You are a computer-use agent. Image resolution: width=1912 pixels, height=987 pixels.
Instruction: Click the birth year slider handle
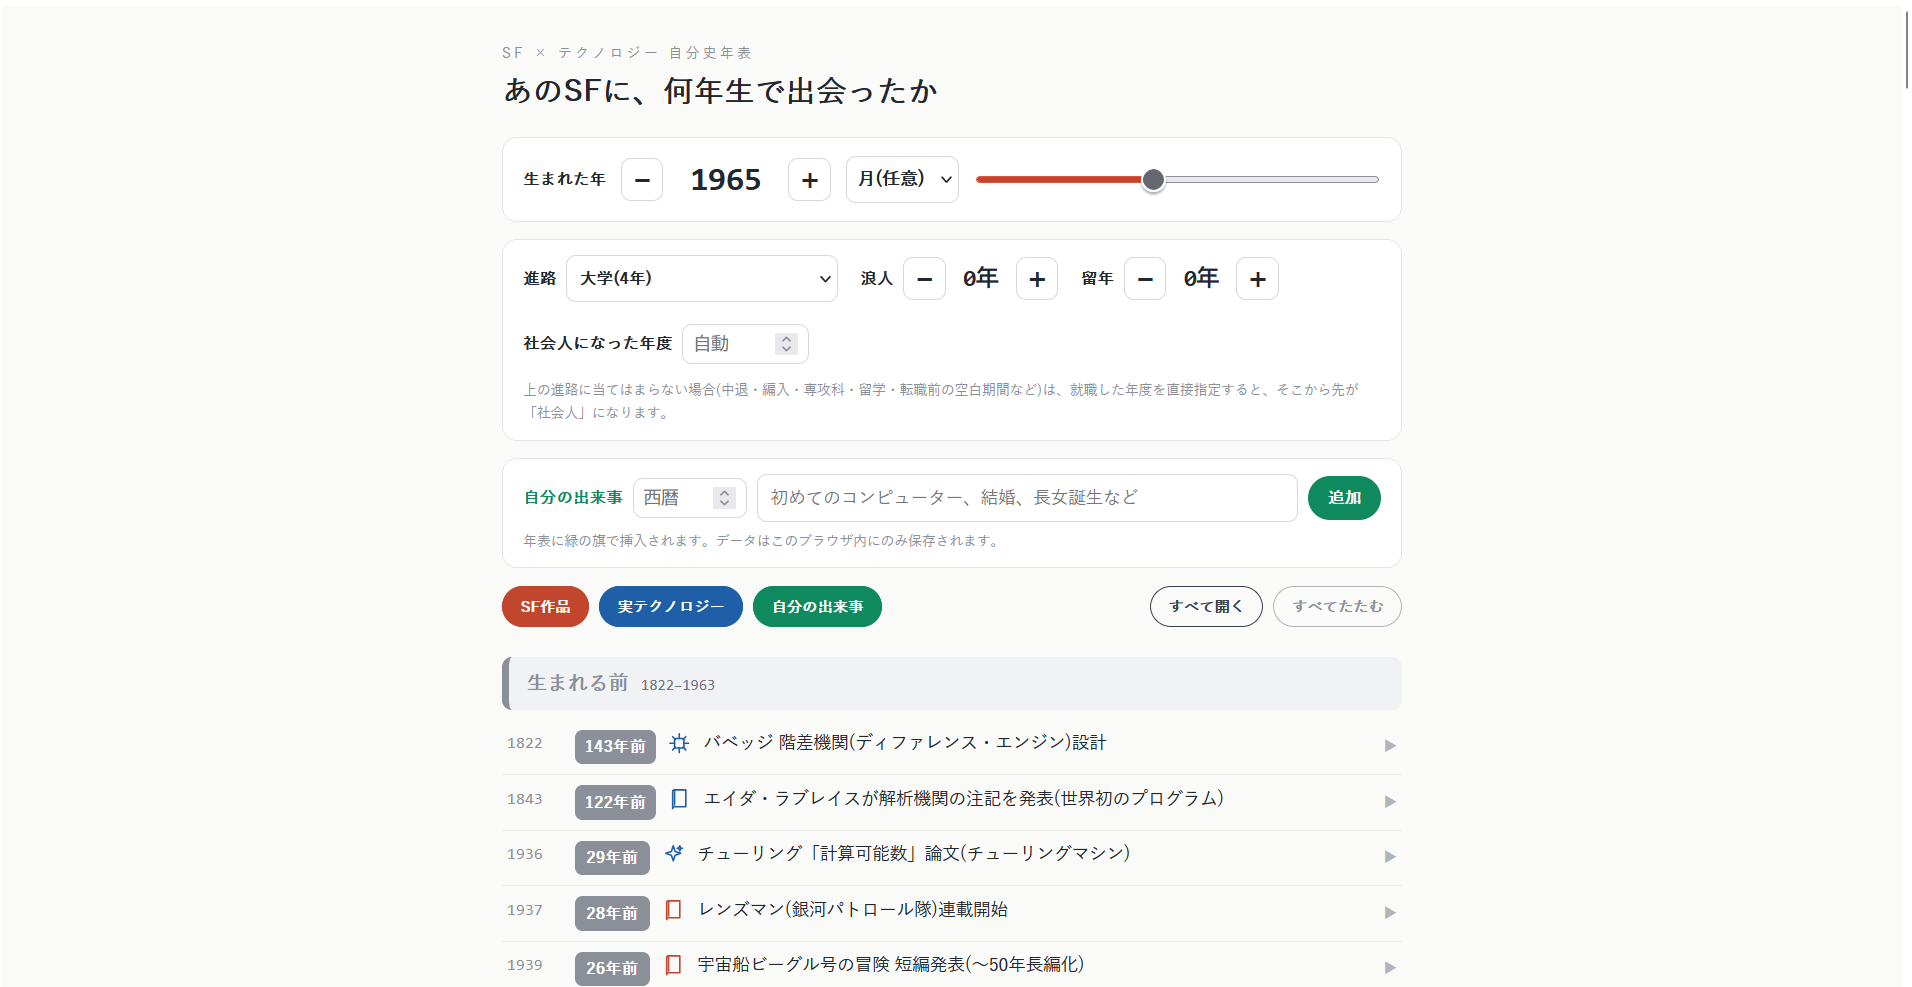[1153, 180]
